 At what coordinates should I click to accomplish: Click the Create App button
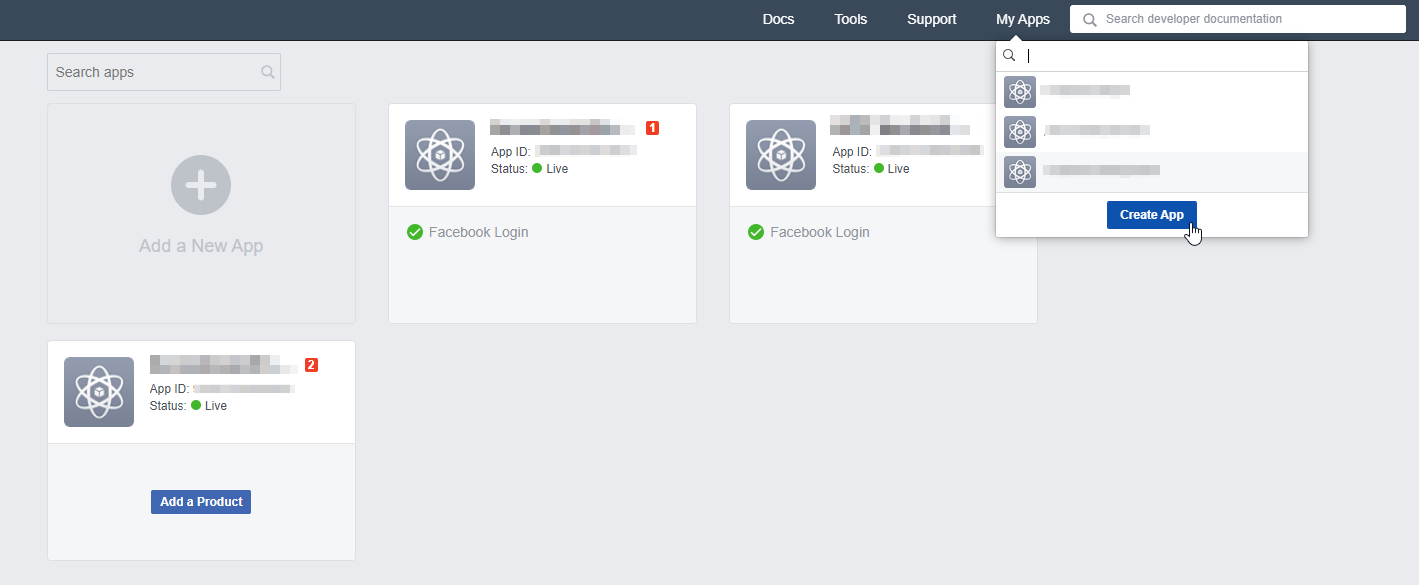(x=1152, y=215)
